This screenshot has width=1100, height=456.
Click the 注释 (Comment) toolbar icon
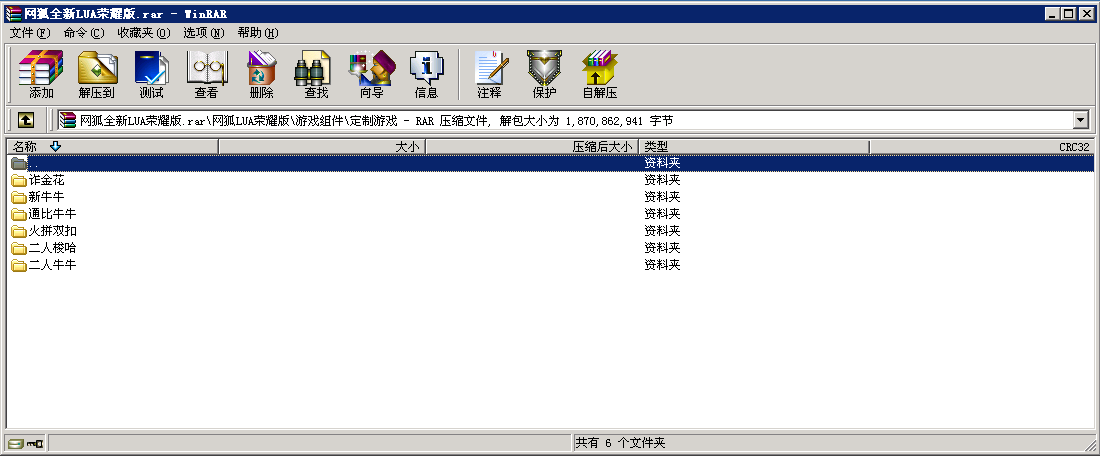(489, 74)
